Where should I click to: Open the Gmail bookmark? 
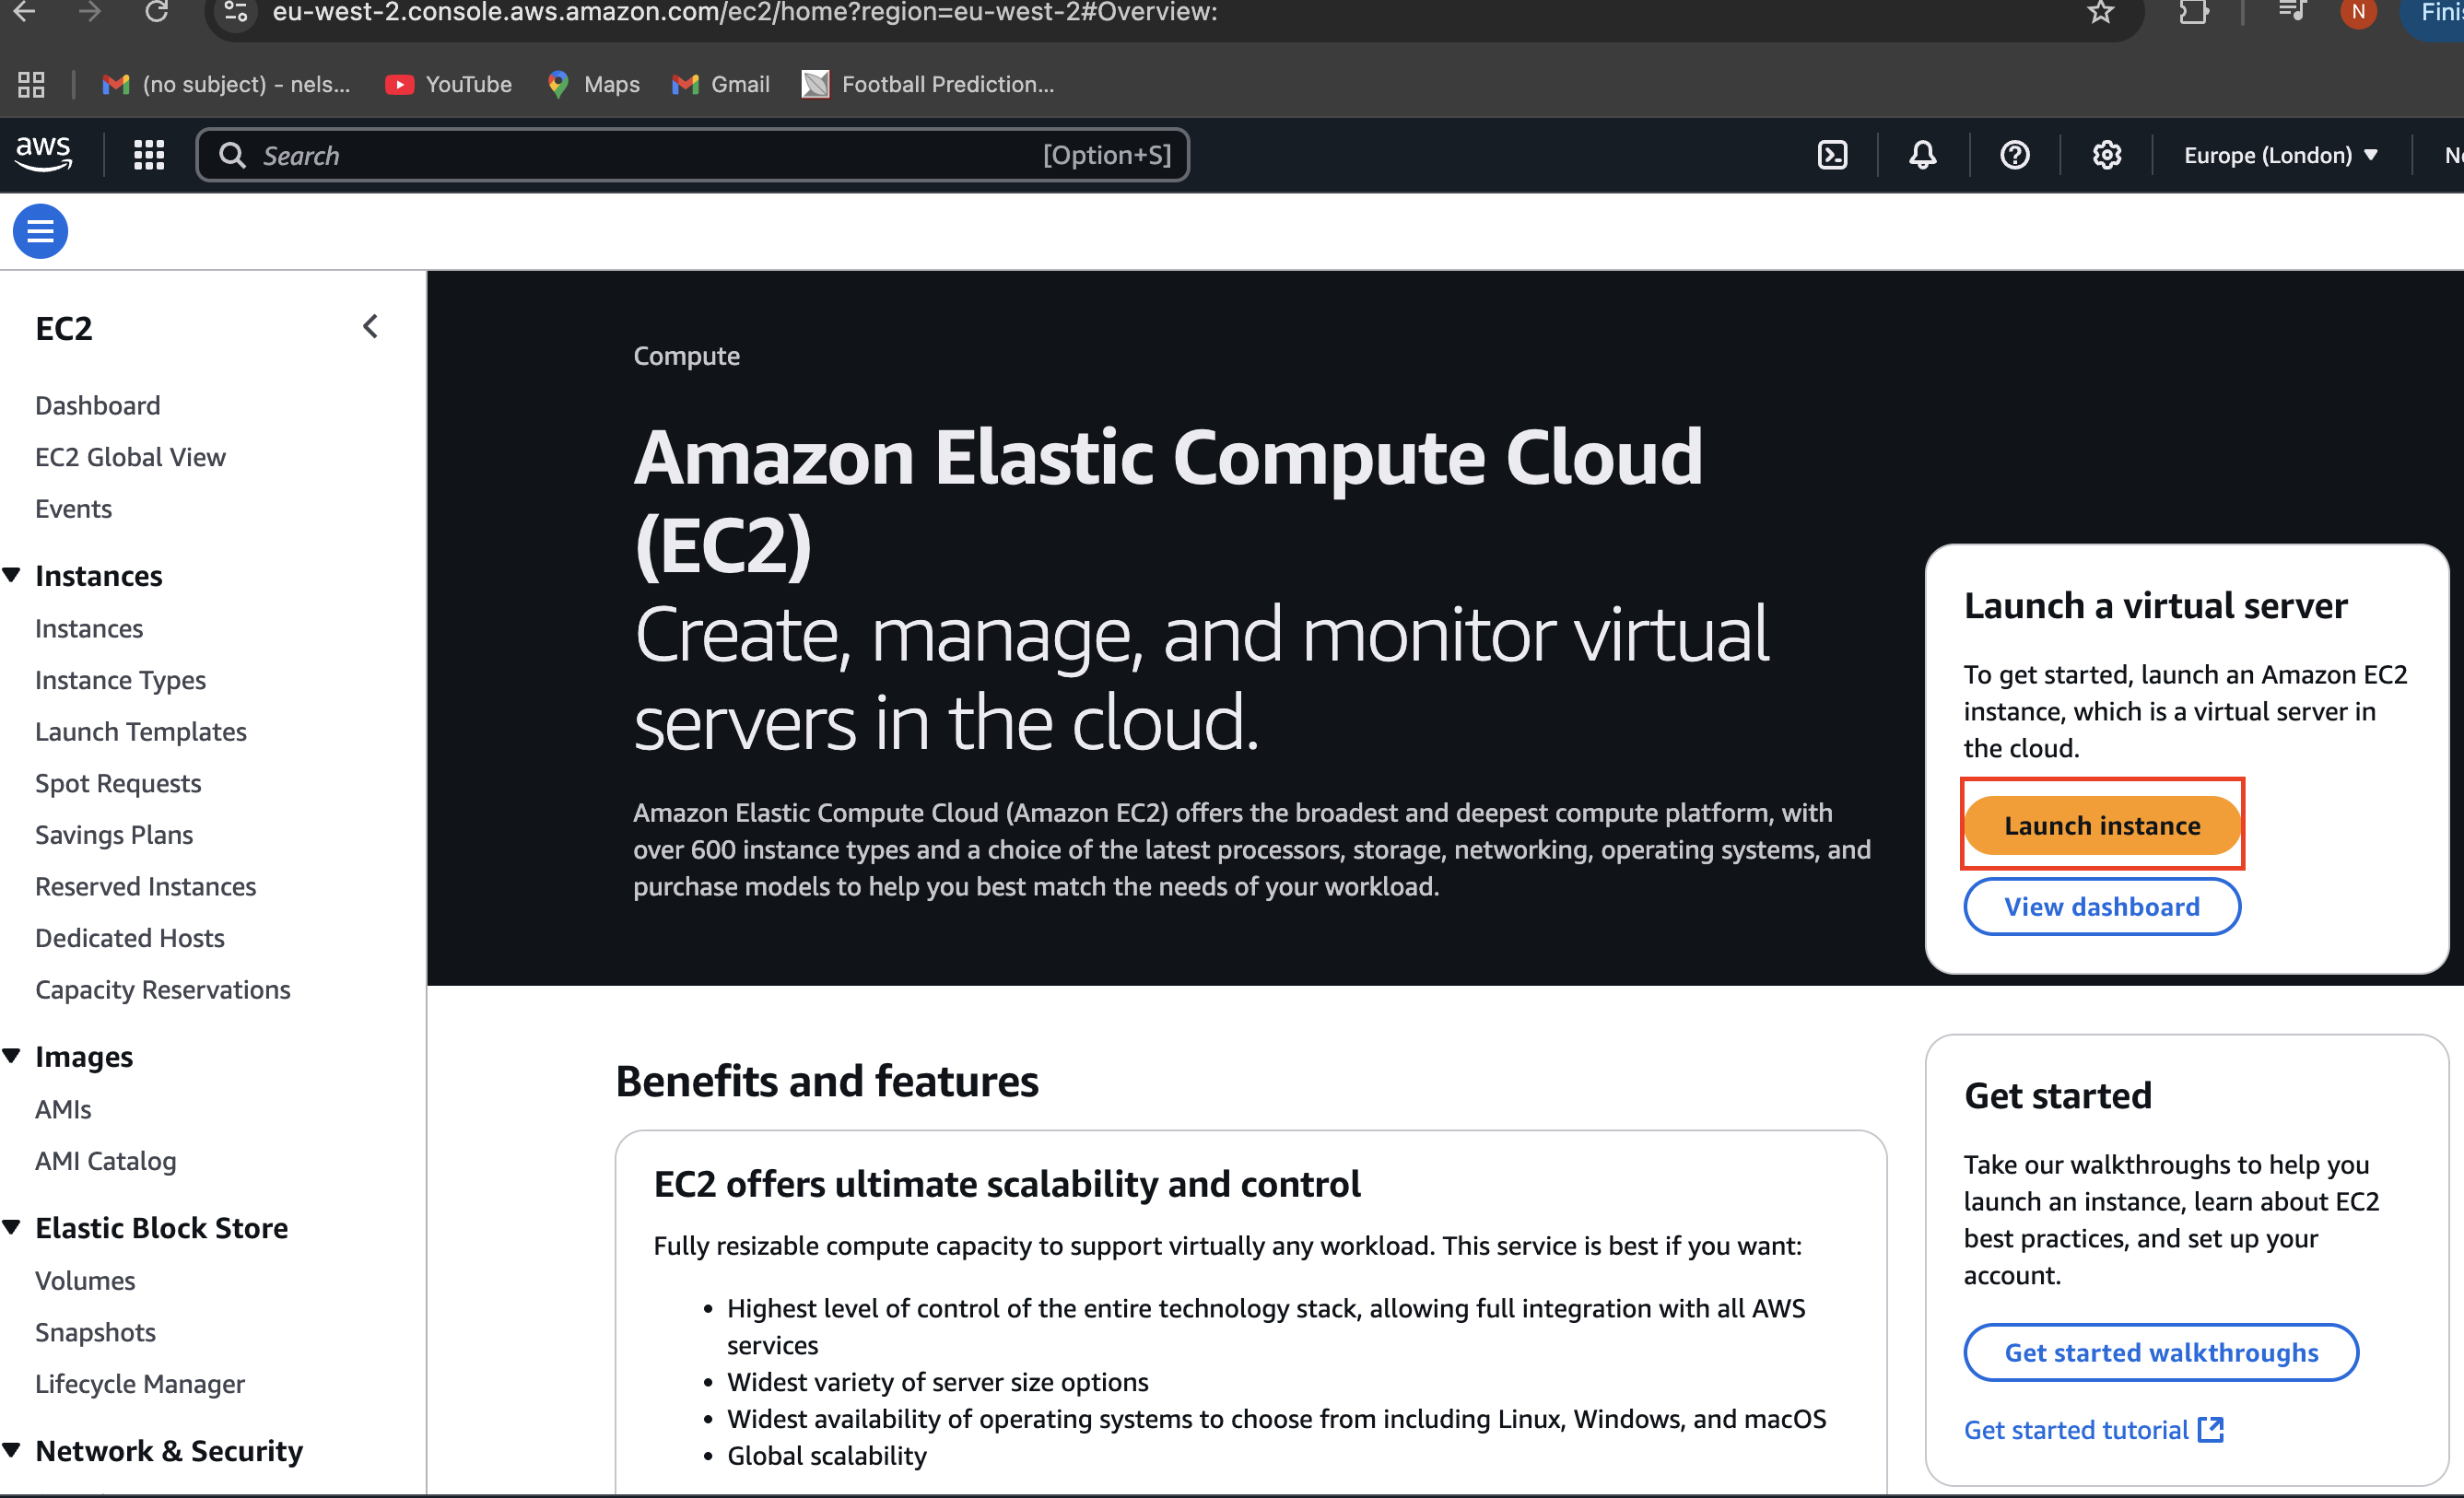pos(721,84)
